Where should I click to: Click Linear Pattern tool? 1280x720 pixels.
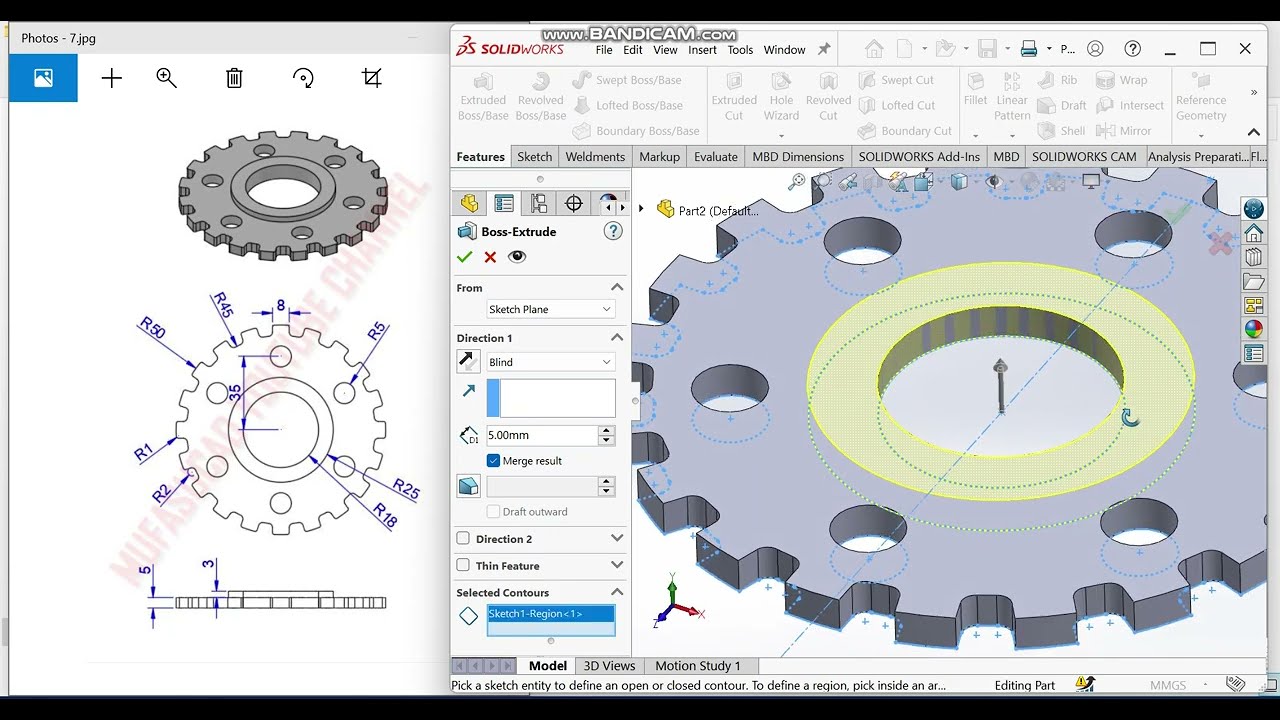pyautogui.click(x=1012, y=97)
